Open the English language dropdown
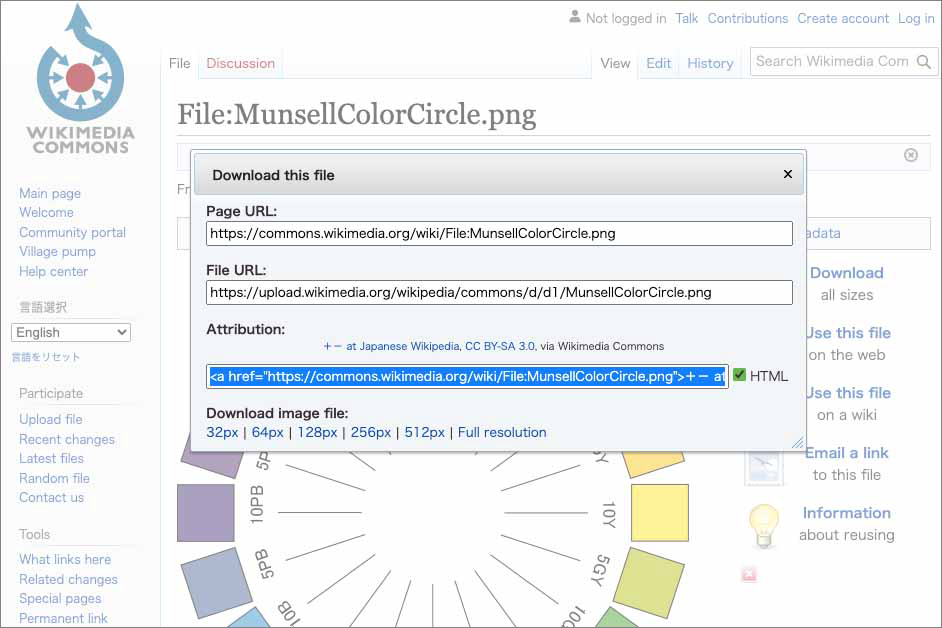This screenshot has height=628, width=942. pyautogui.click(x=71, y=332)
